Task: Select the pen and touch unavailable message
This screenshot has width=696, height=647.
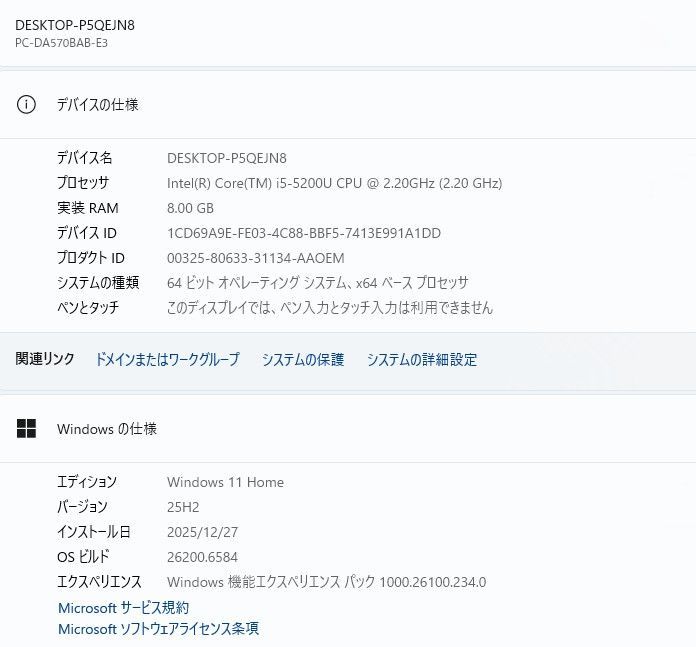Action: [x=330, y=308]
